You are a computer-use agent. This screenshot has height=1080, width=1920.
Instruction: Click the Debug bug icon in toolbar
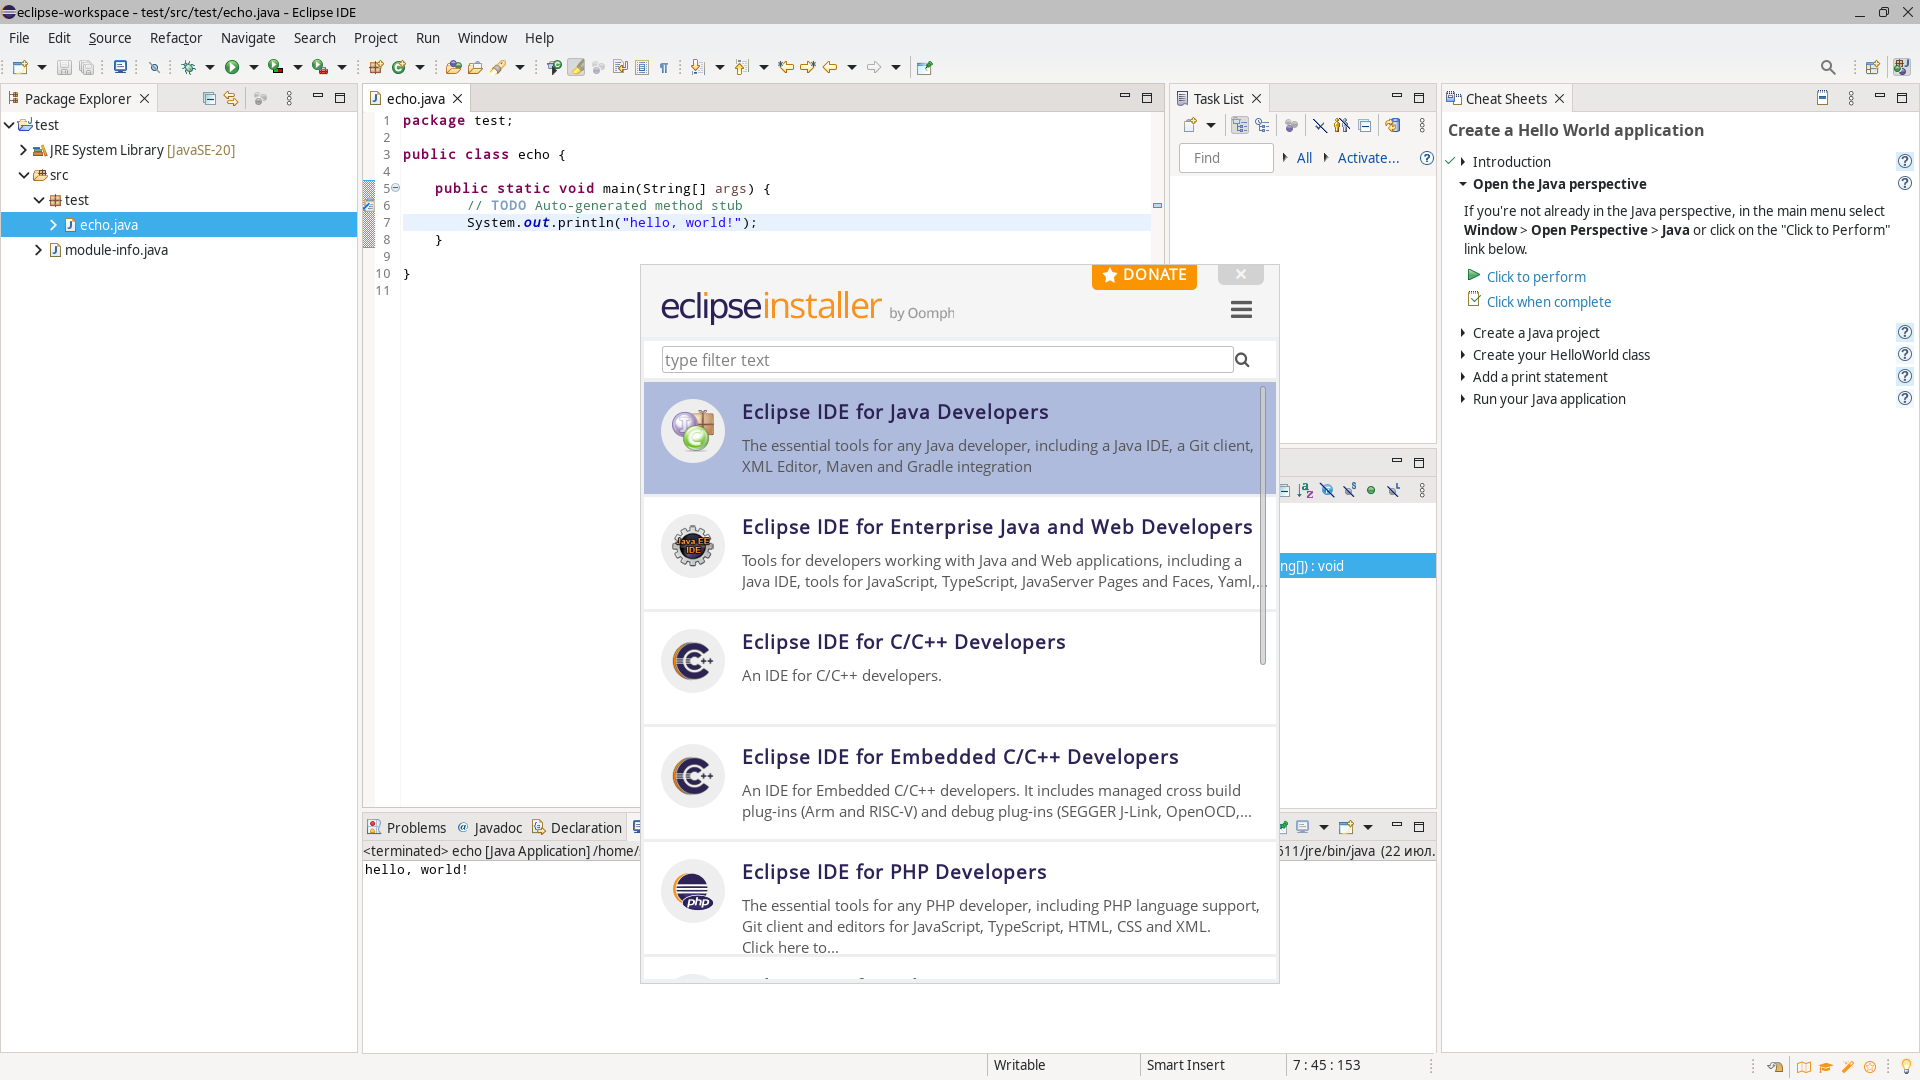188,67
